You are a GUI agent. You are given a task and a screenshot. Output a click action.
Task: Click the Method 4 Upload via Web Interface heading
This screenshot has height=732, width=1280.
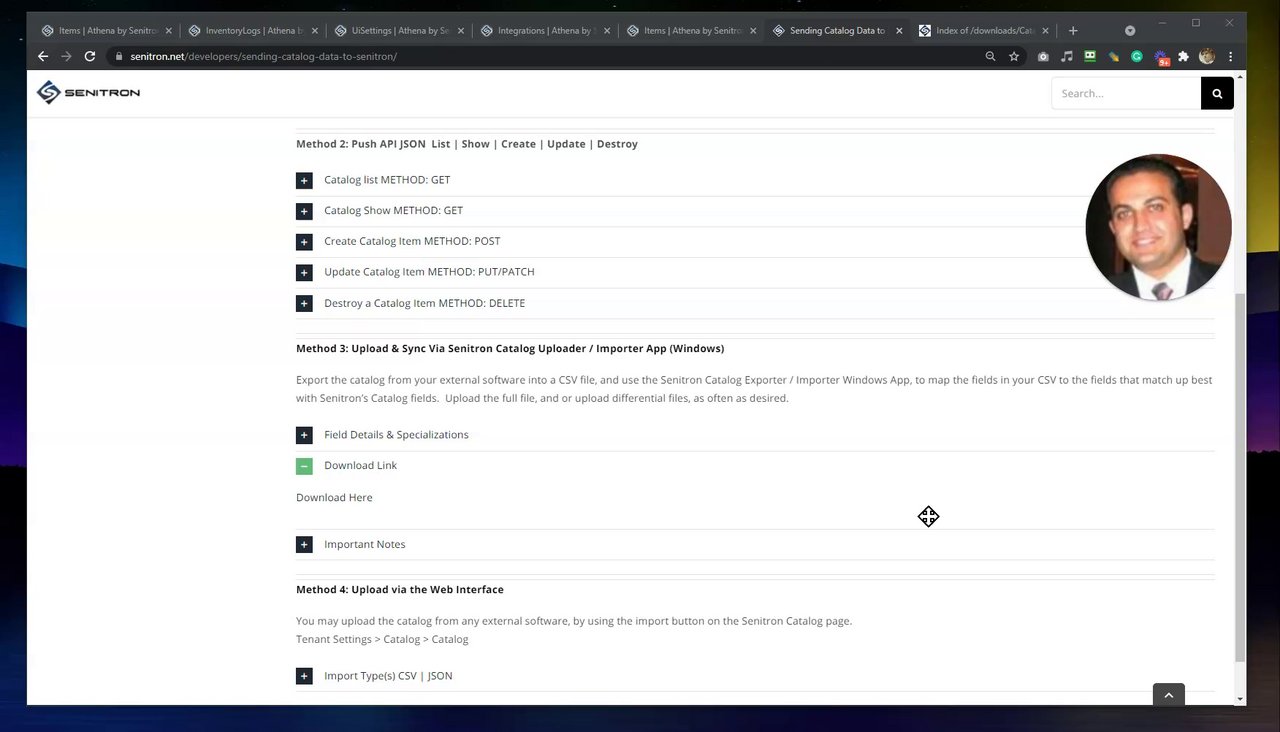[x=400, y=590]
